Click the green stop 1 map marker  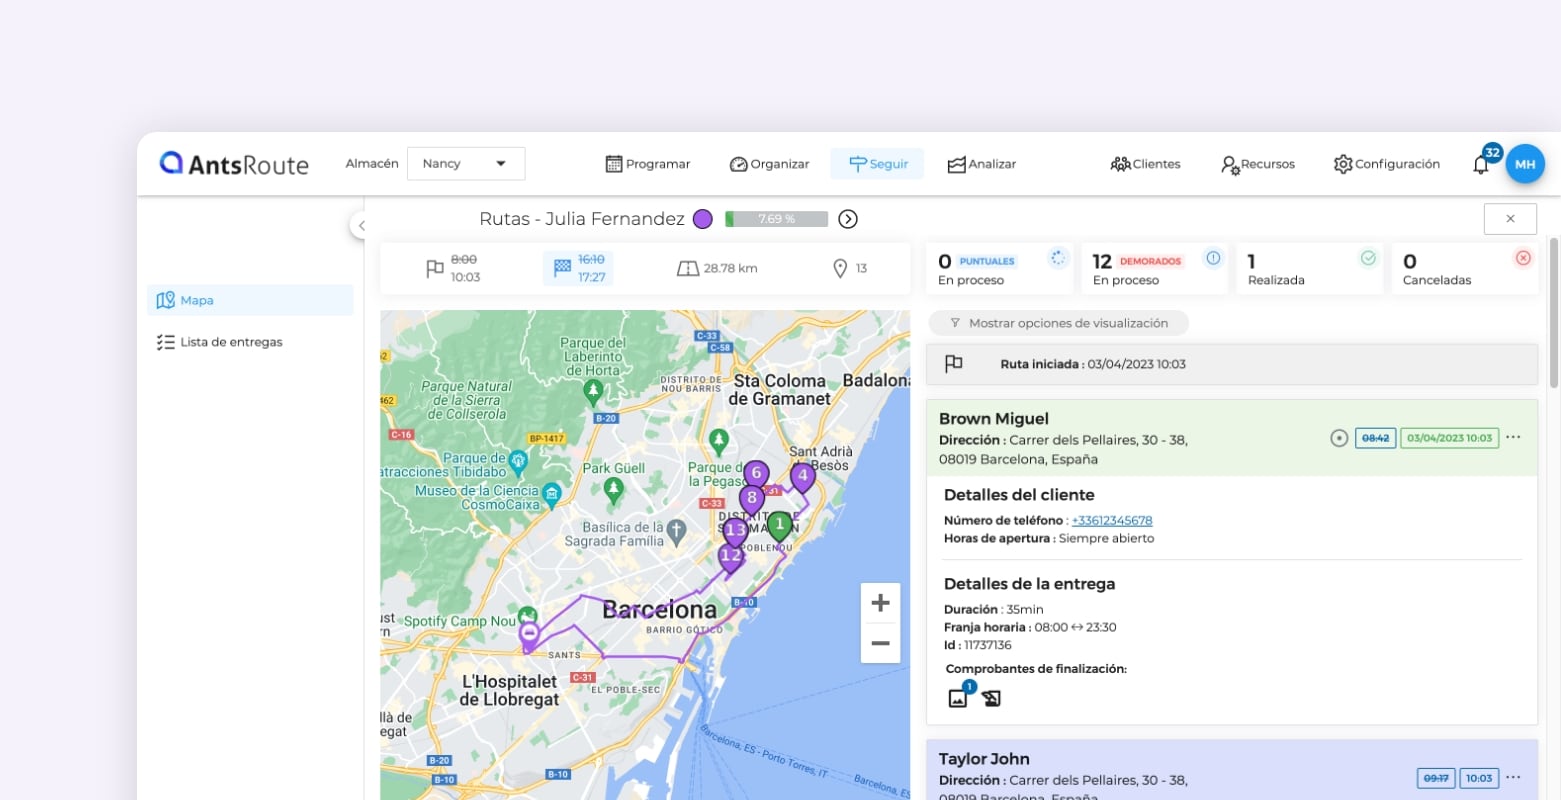(779, 525)
